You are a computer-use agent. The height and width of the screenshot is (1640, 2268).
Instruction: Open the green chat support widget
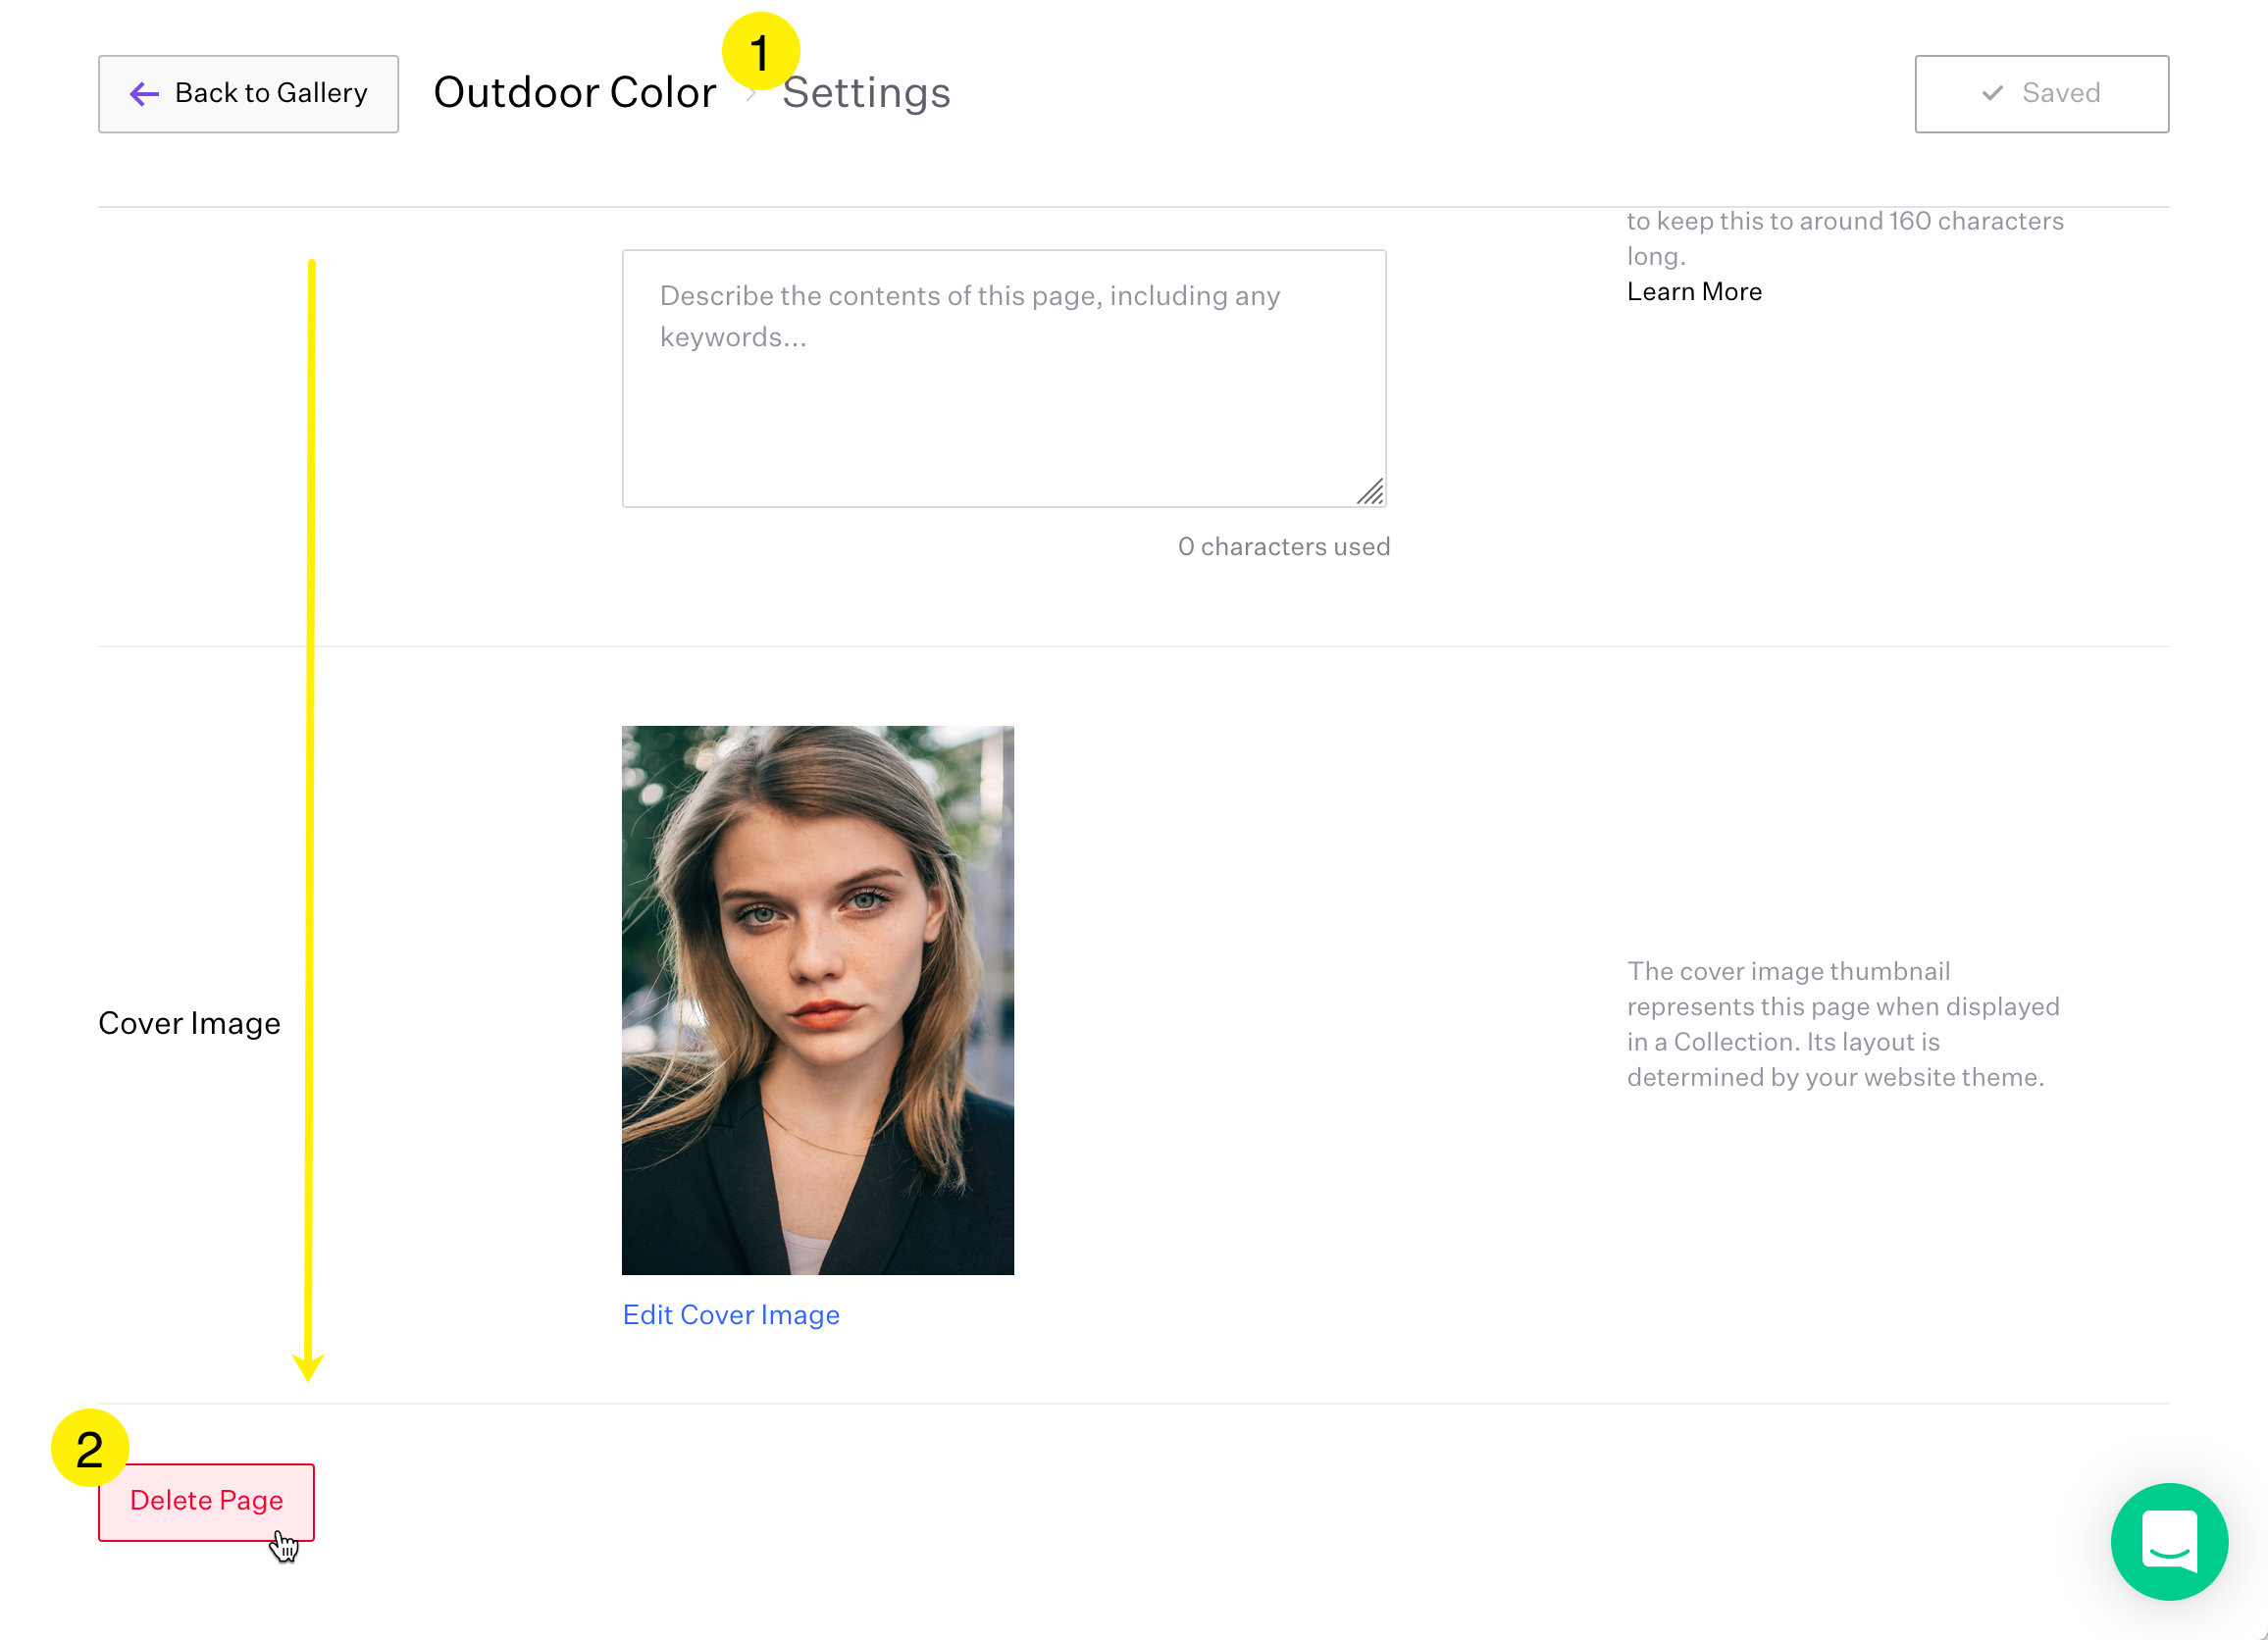pos(2168,1541)
